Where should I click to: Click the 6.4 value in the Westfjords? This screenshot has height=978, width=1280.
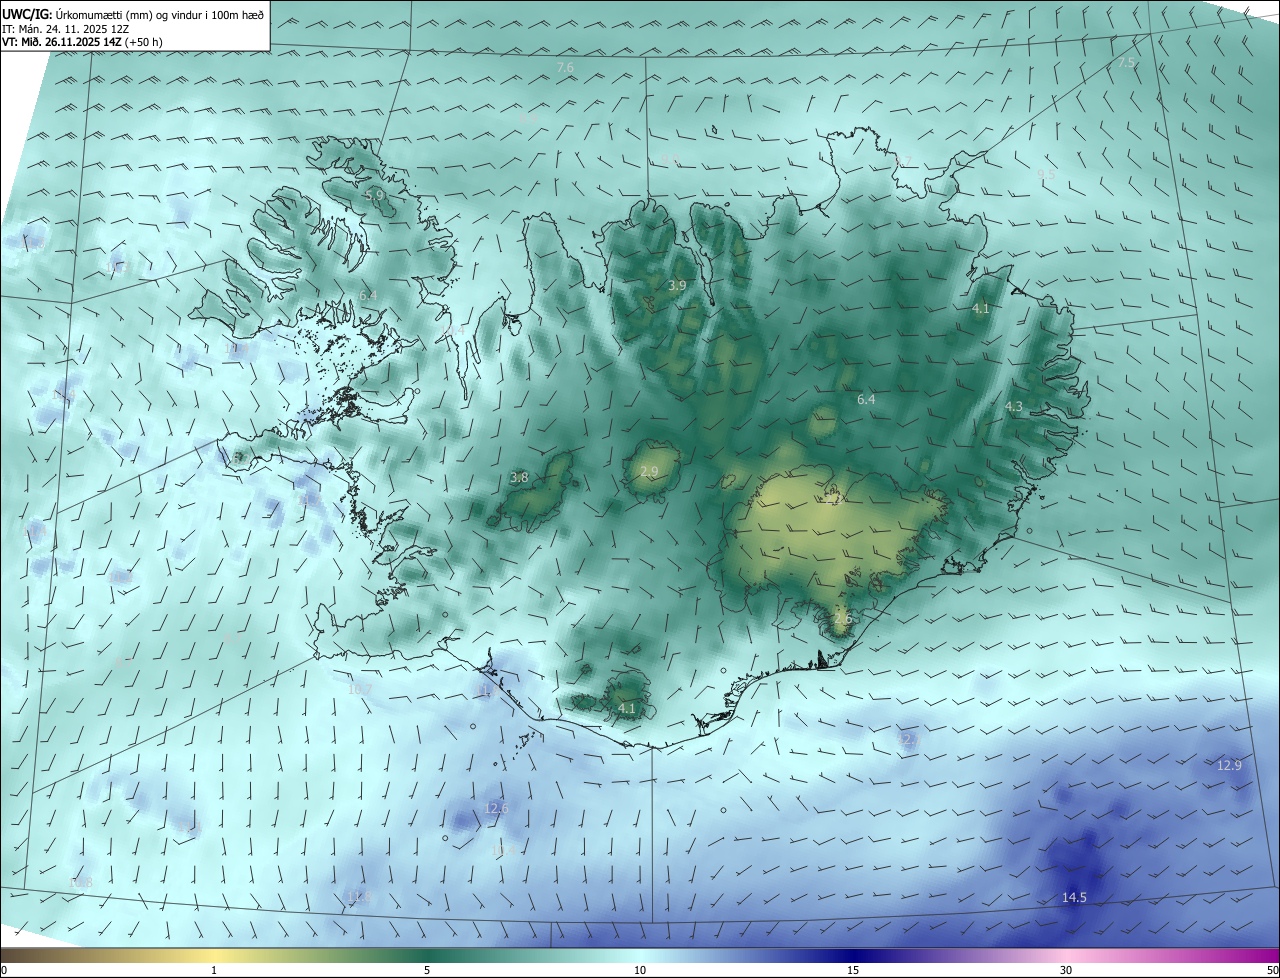pyautogui.click(x=368, y=295)
